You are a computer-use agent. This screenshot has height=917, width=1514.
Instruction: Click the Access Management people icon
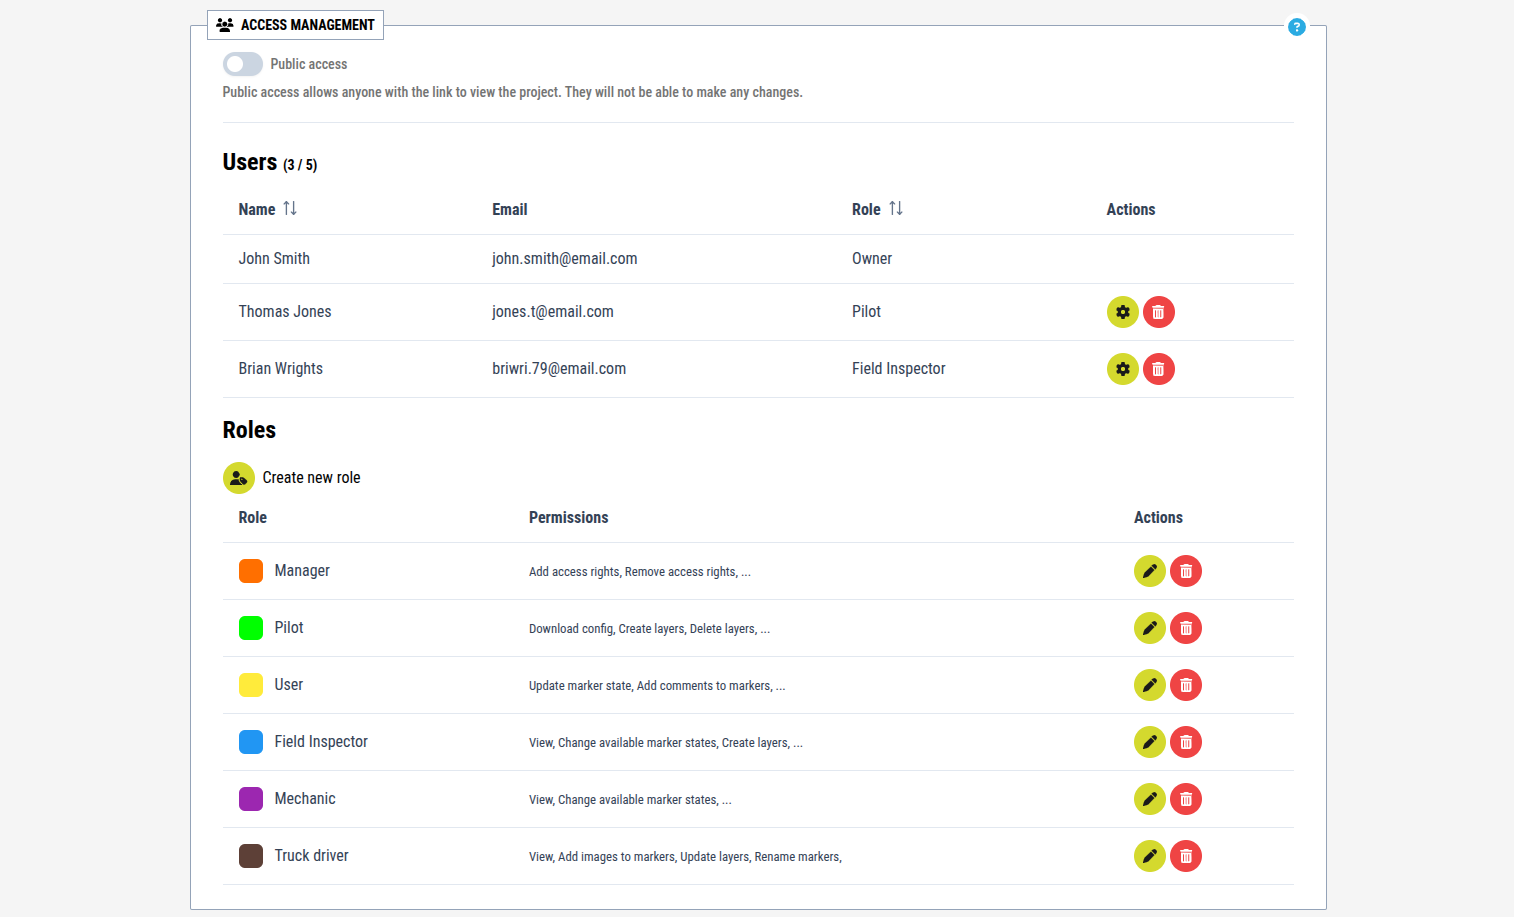tap(225, 25)
